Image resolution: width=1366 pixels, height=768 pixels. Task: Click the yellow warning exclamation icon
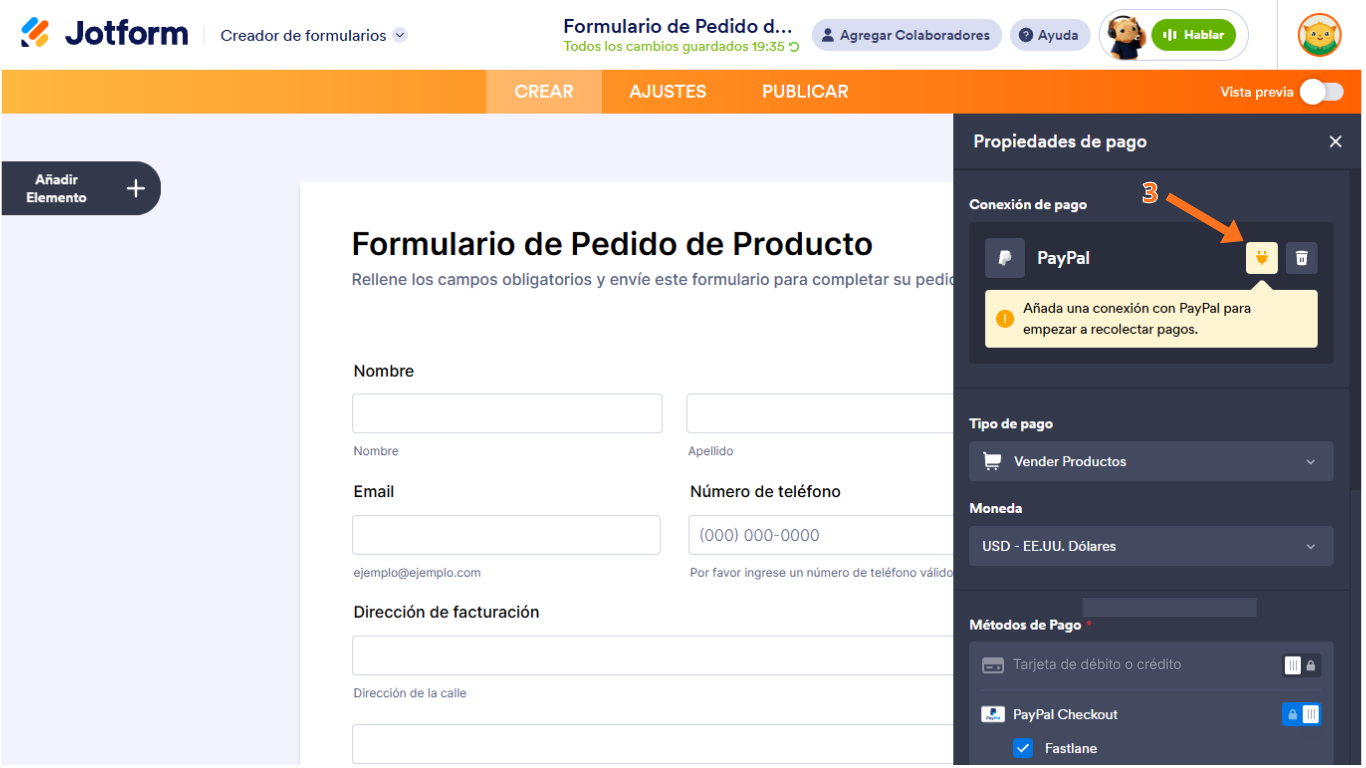tap(1004, 319)
